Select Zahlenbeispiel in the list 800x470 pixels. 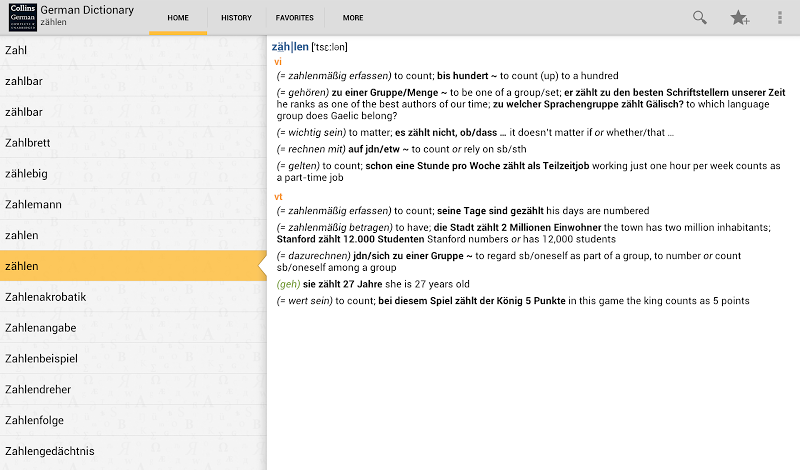(x=133, y=359)
